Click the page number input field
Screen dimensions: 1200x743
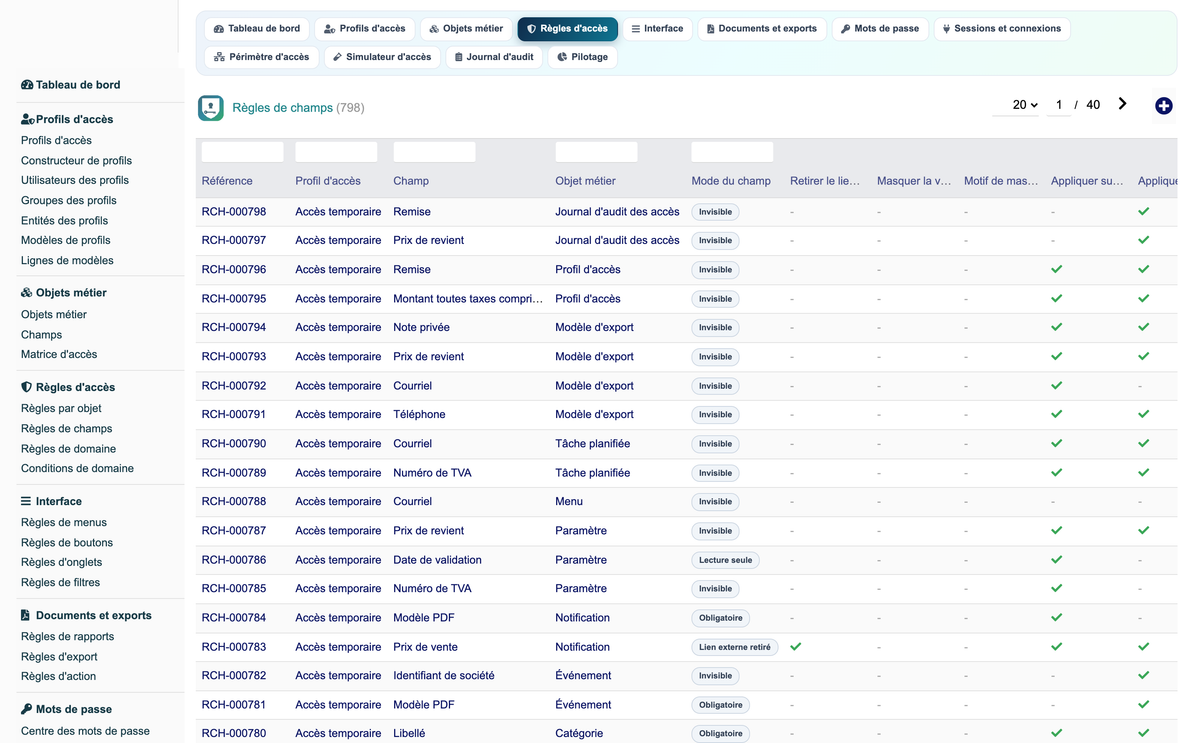tap(1059, 105)
